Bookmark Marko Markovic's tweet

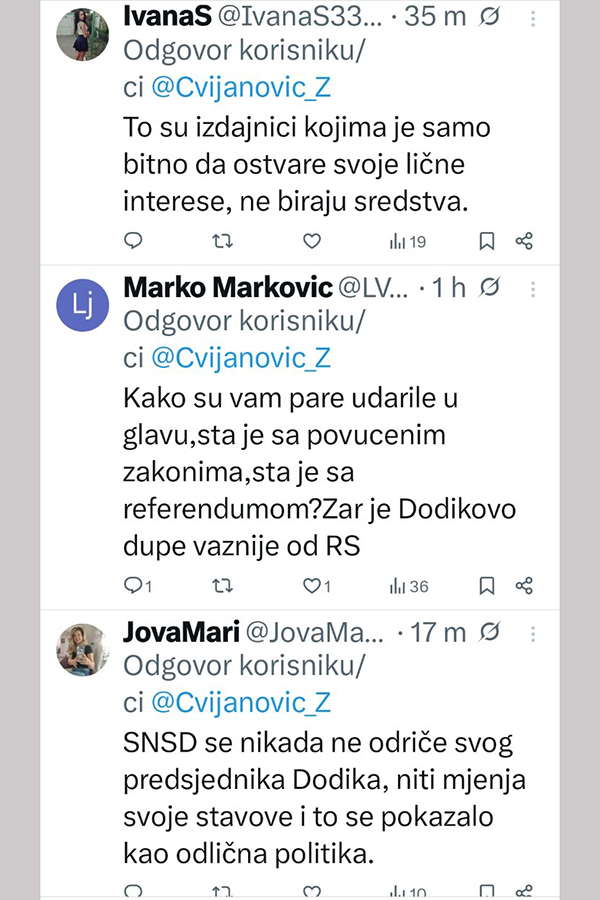(x=486, y=585)
